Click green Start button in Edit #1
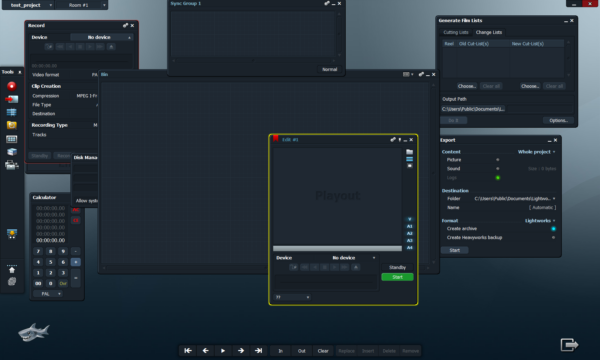The height and width of the screenshot is (360, 600). (x=397, y=277)
